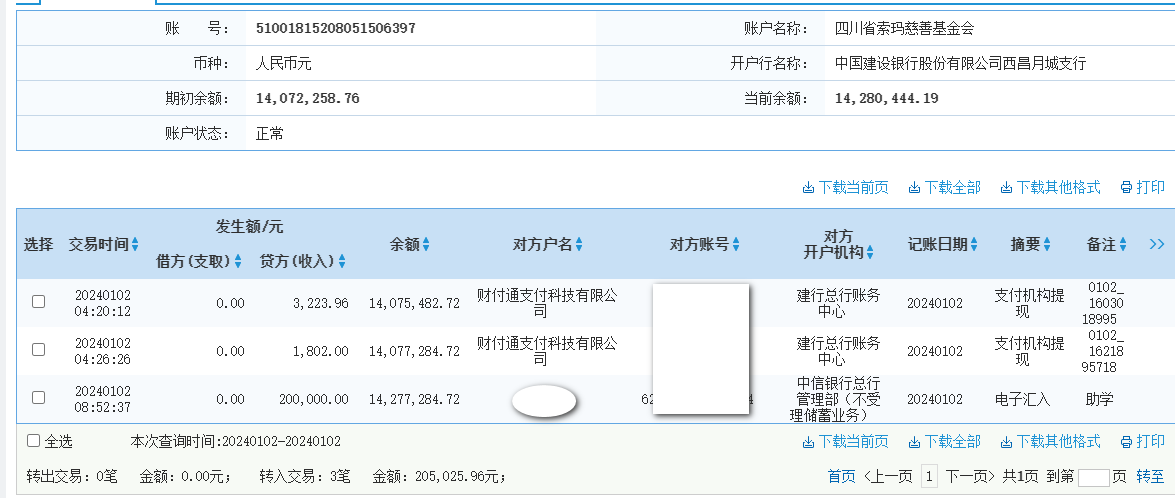Sort by 对方账号 arrows
The image size is (1175, 498).
click(736, 244)
